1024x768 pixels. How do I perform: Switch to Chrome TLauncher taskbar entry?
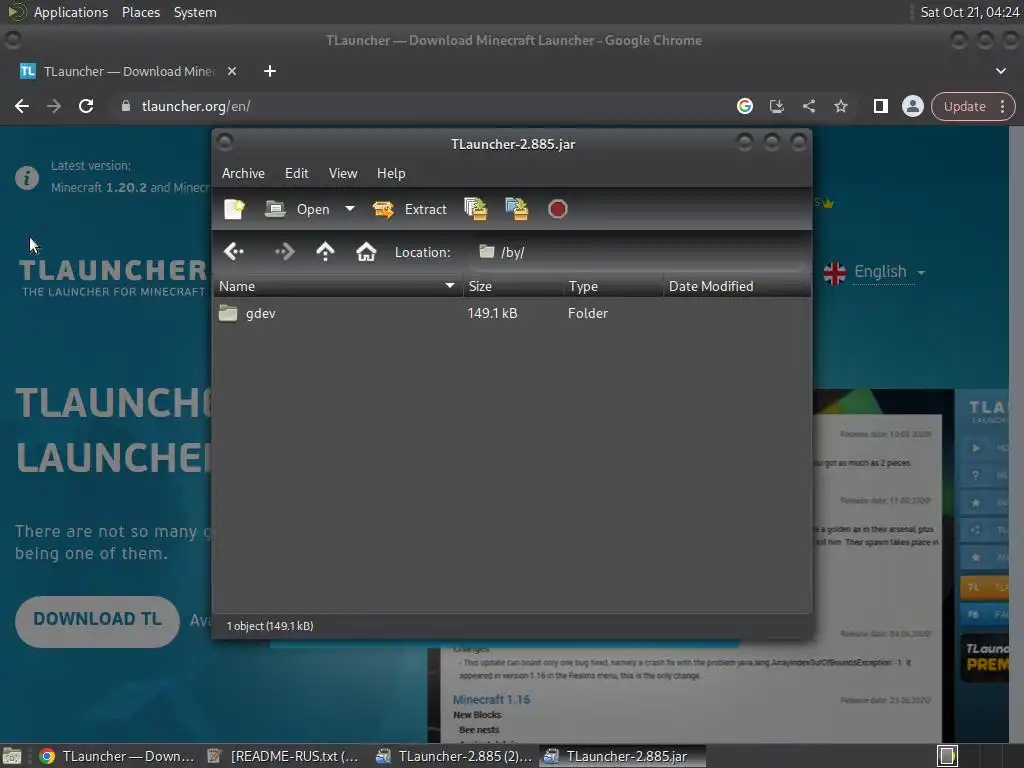point(118,756)
